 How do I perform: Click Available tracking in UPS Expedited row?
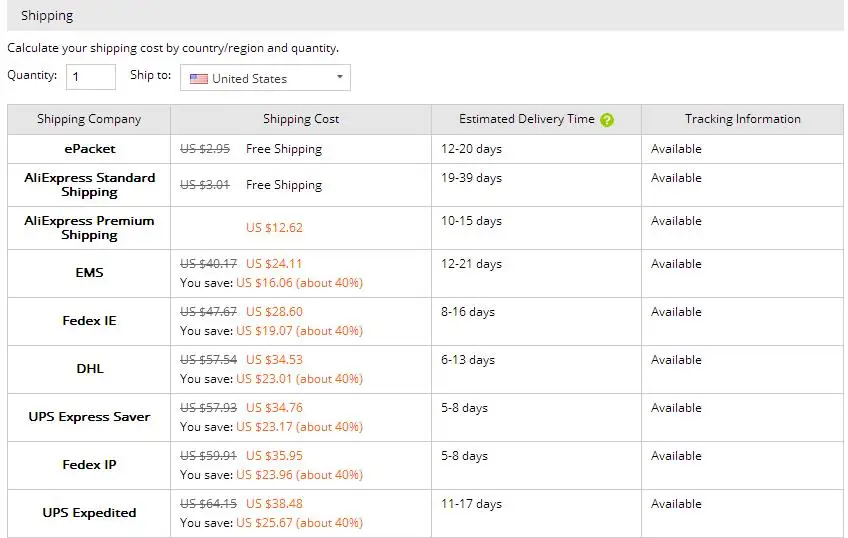(676, 504)
